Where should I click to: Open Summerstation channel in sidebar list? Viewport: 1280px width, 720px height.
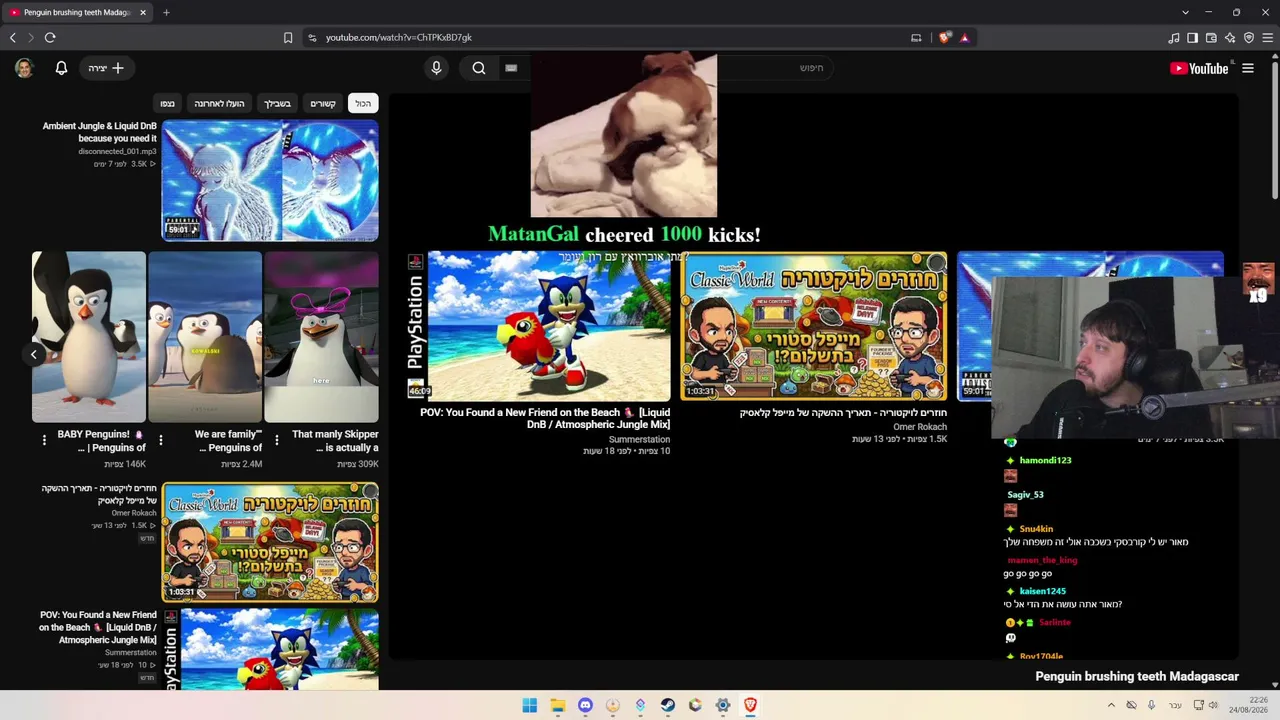click(131, 653)
